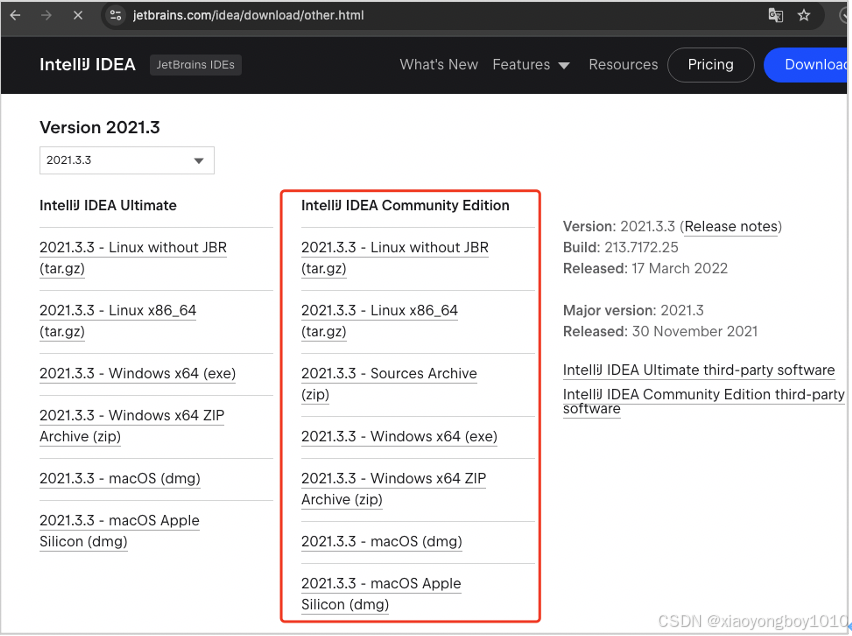
Task: Download Ultimate Windows x64 ZIP Archive
Action: click(x=132, y=426)
